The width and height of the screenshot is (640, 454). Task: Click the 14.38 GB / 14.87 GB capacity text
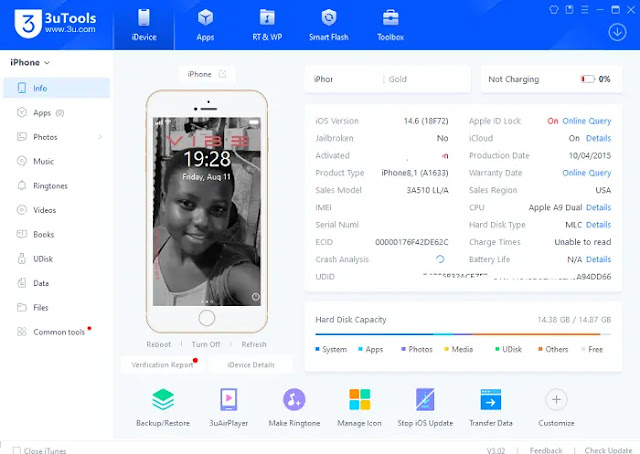[574, 320]
